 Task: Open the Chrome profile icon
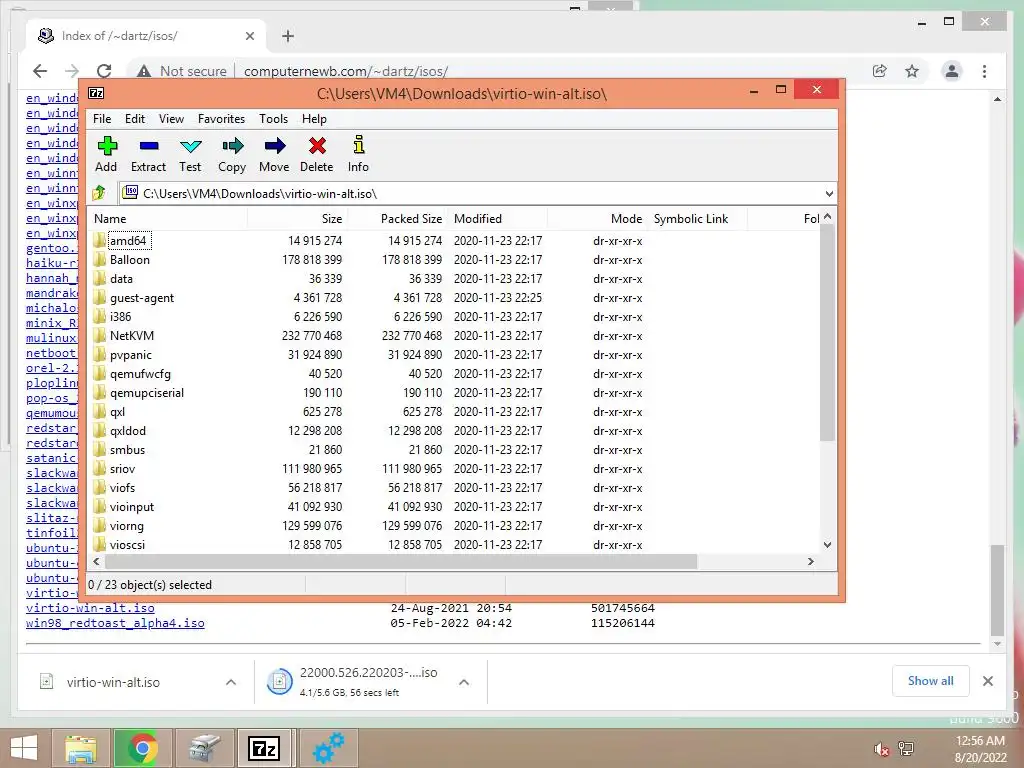952,71
